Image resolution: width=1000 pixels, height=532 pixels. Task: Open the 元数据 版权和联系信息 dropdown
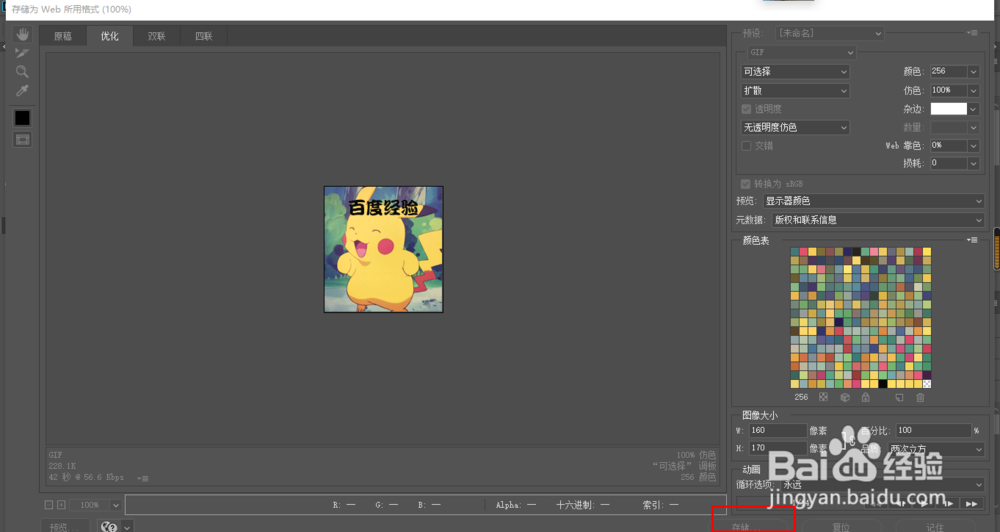click(878, 220)
